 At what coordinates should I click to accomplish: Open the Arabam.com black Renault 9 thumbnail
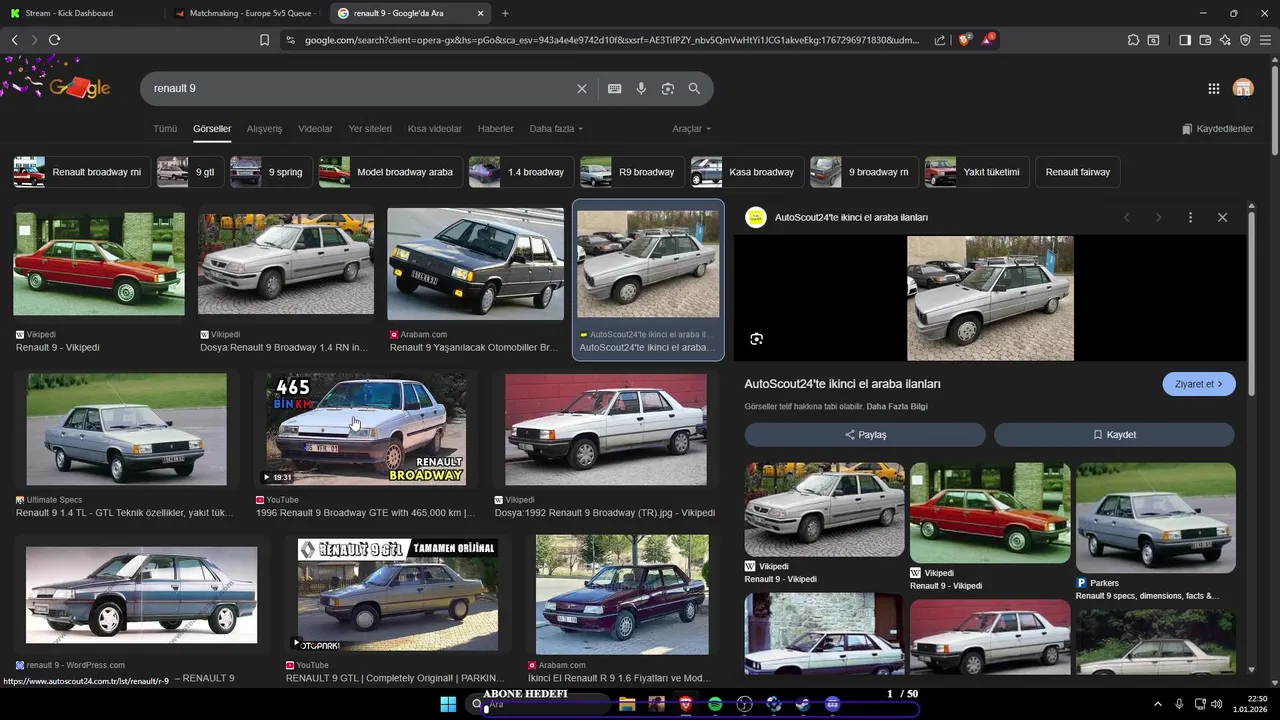475,264
